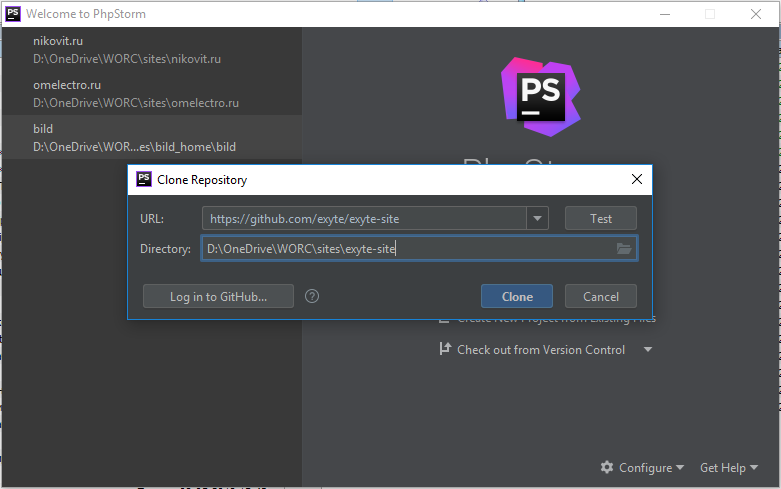Click PhpStorm icon in Clone Repository title
This screenshot has width=781, height=489.
pyautogui.click(x=144, y=179)
